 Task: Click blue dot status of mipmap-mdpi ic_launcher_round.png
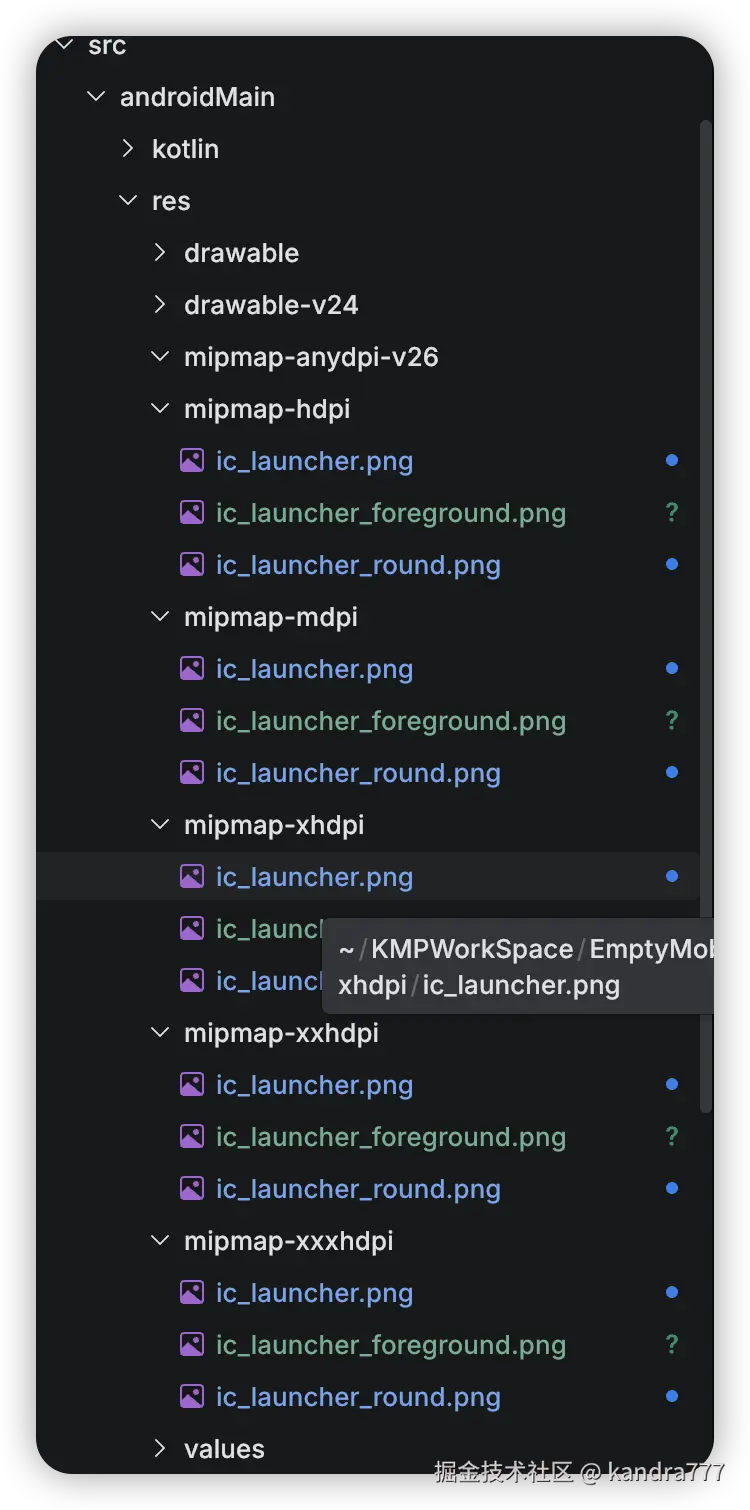[x=672, y=772]
